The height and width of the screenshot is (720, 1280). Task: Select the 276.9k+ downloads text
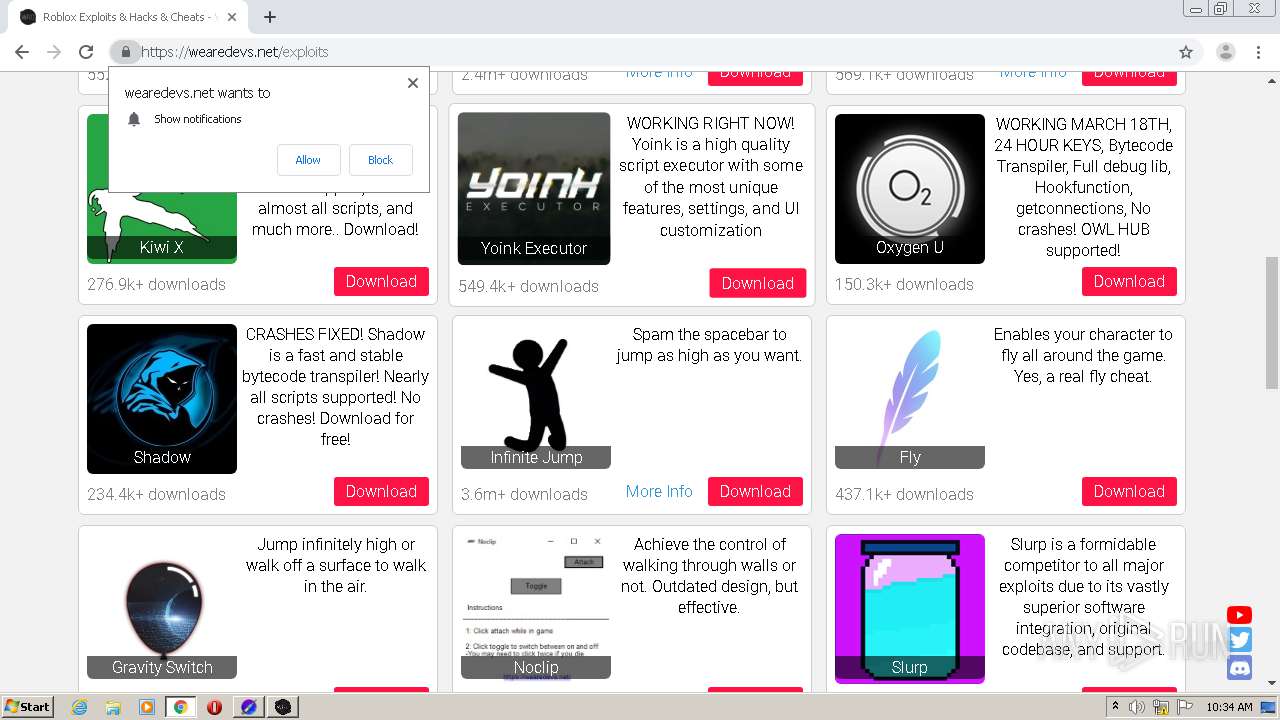click(x=157, y=284)
